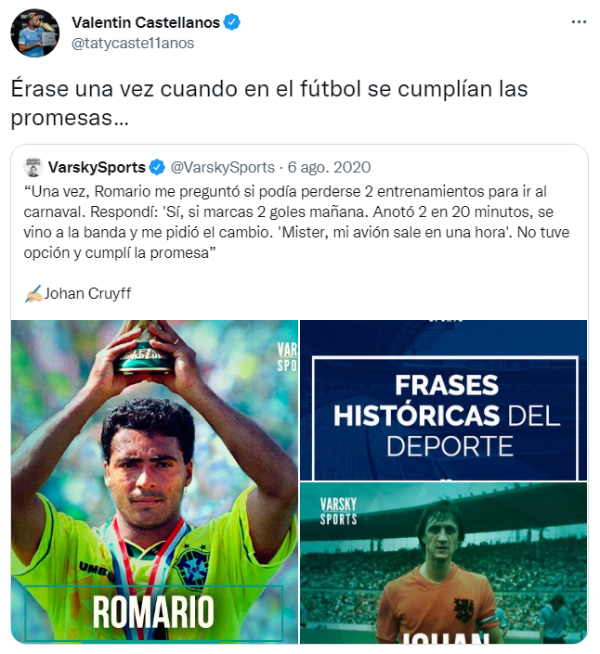Image resolution: width=600 pixels, height=654 pixels.
Task: Click the @VarskySports handle in quoted tweet
Action: point(223,167)
